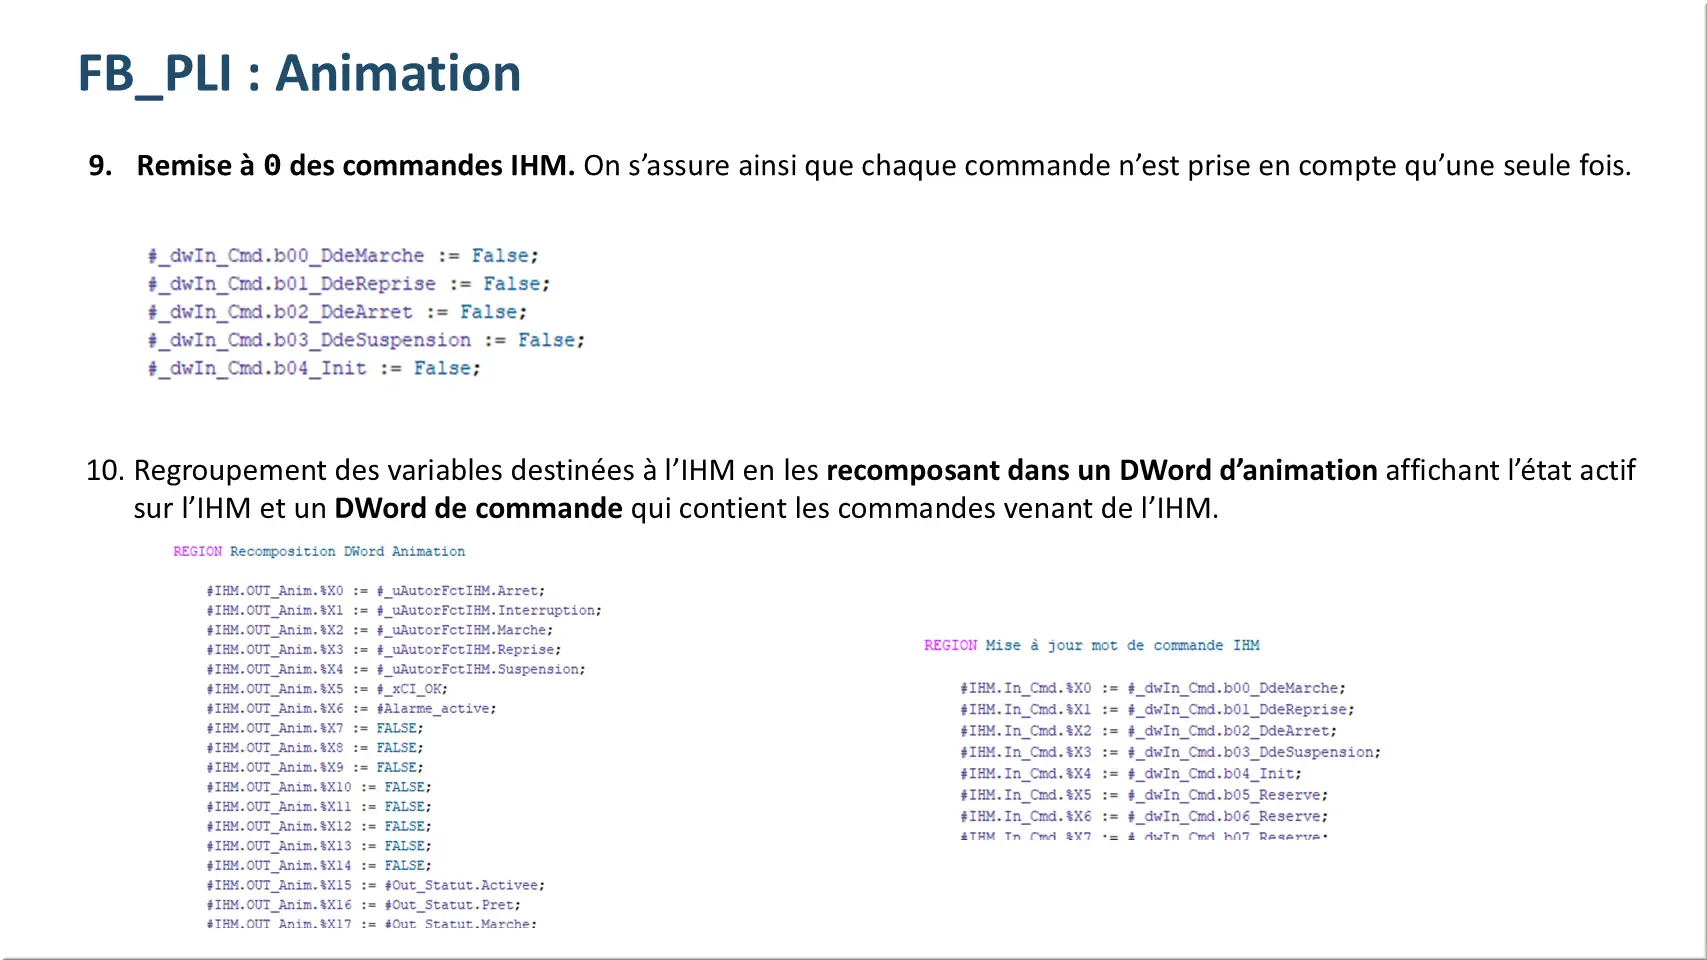
Task: Select the OUT_Anim.%X15 Out_Statut.Activee line
Action: coord(375,885)
